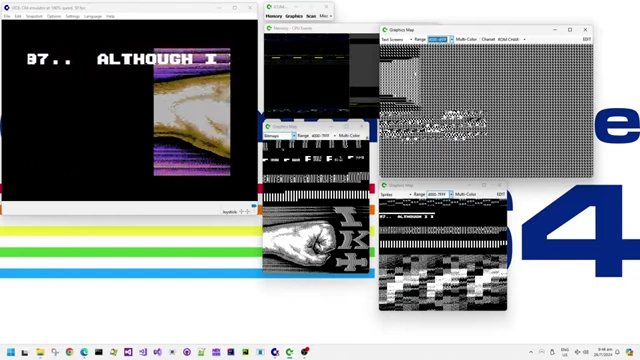This screenshot has width=640, height=360.
Task: Click VICE emulator title bar icon
Action: pyautogui.click(x=7, y=8)
